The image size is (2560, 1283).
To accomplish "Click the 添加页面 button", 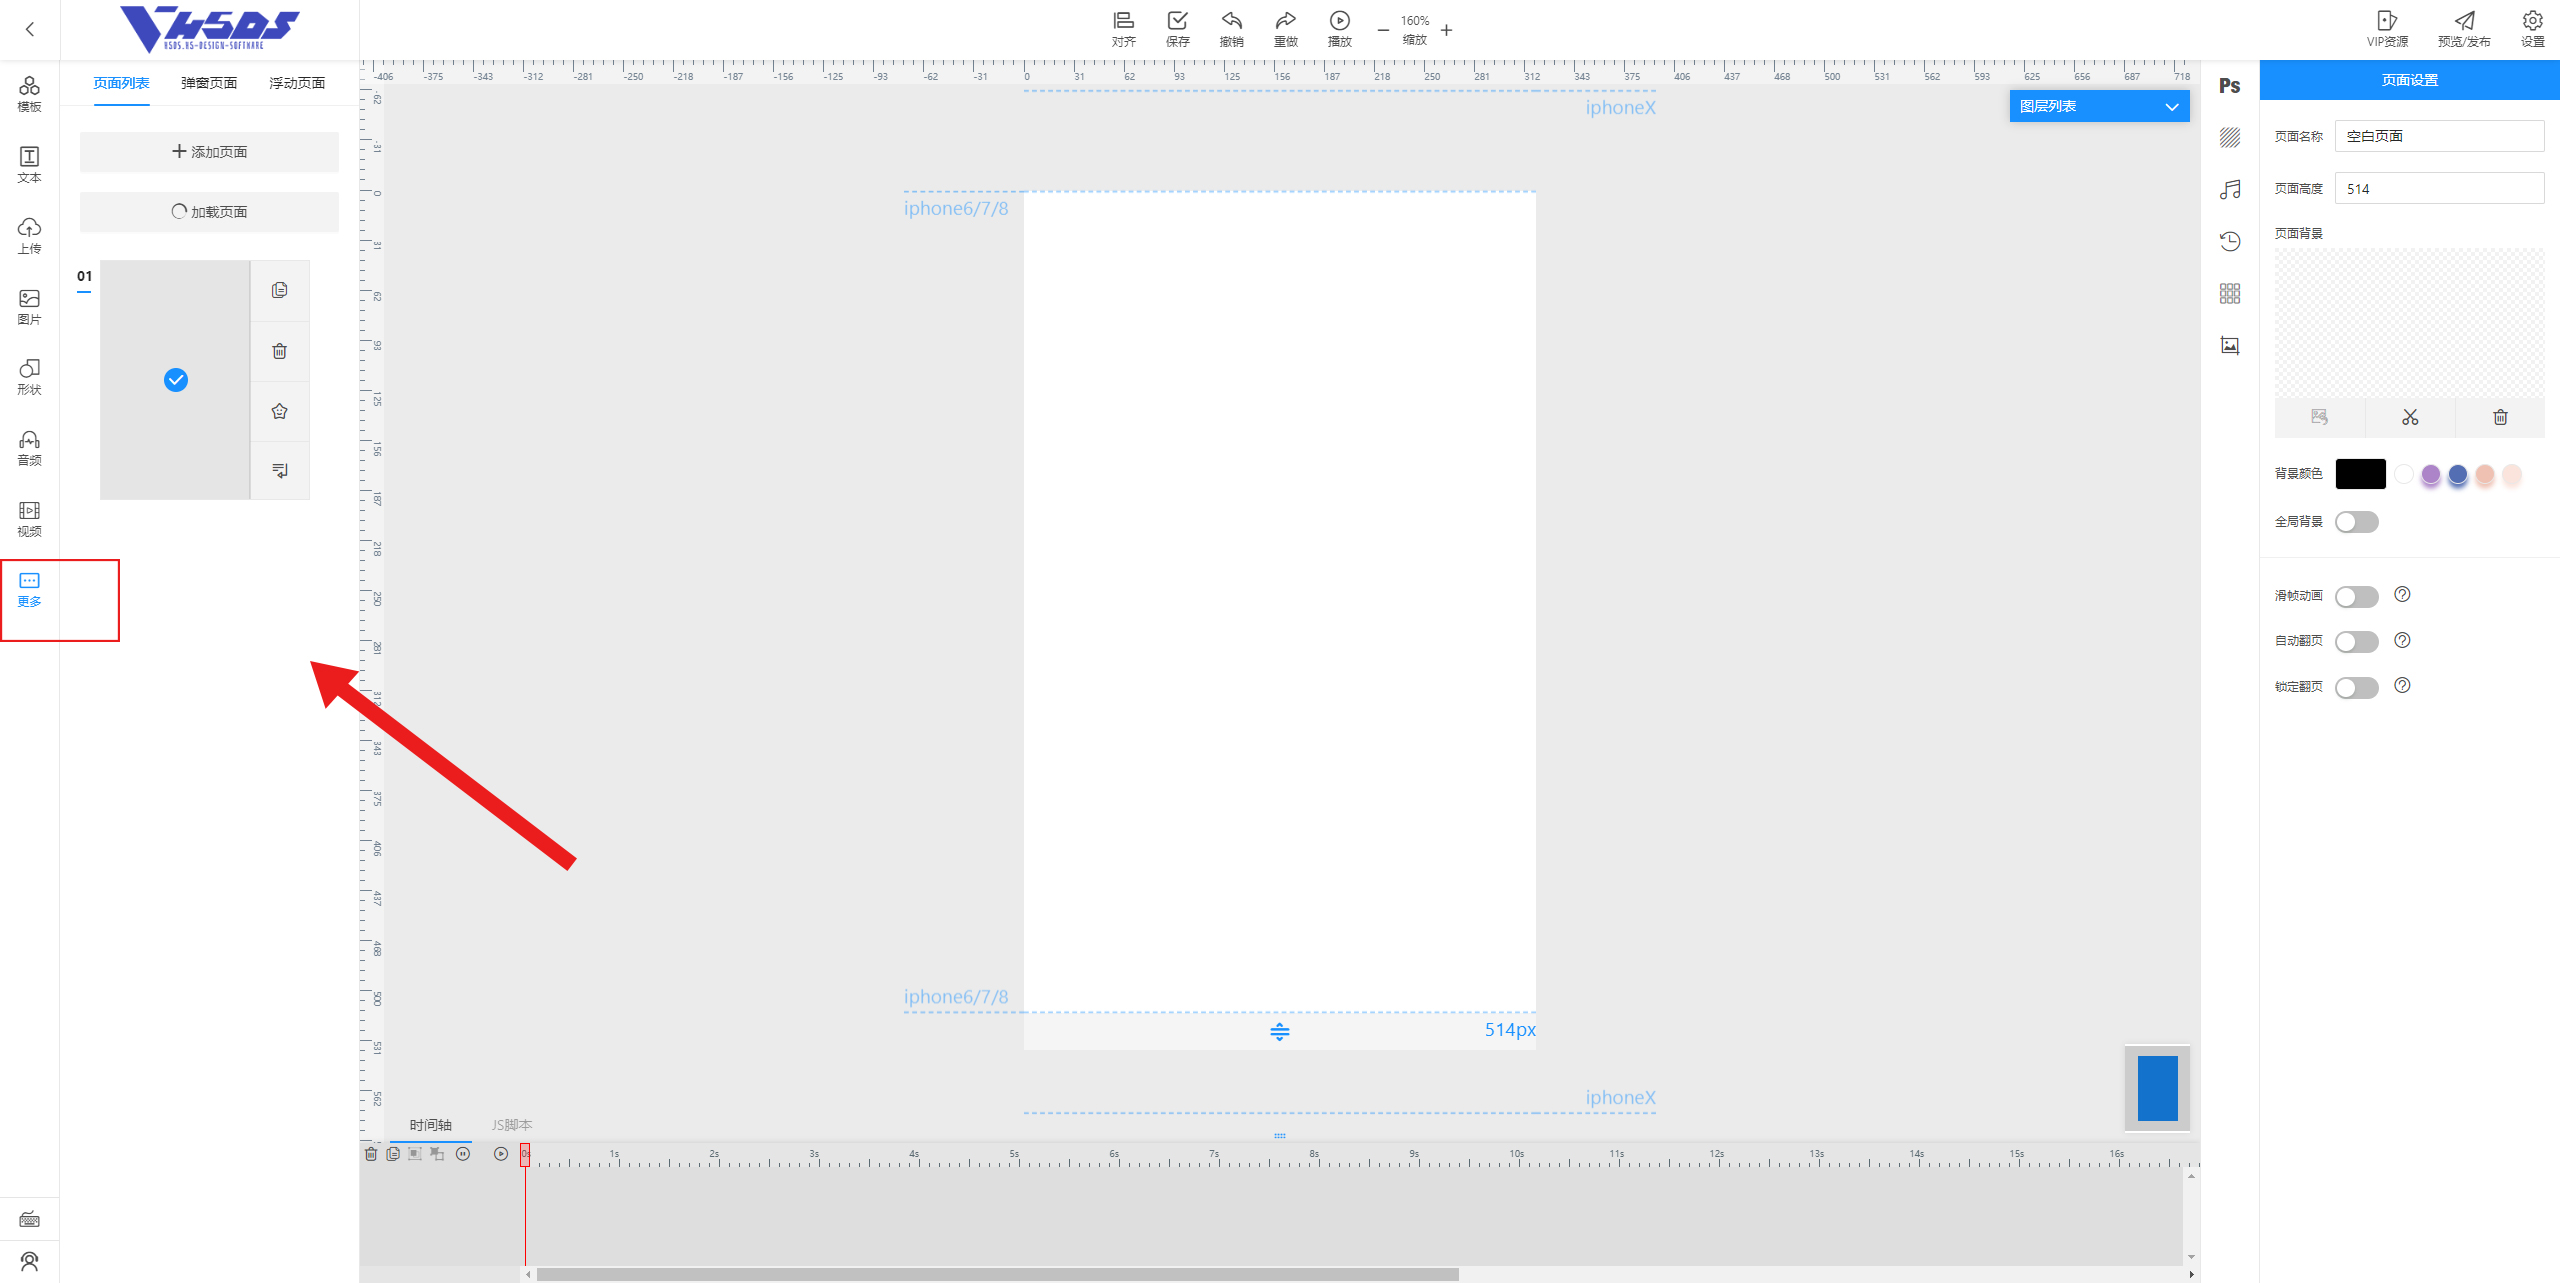I will [x=209, y=152].
